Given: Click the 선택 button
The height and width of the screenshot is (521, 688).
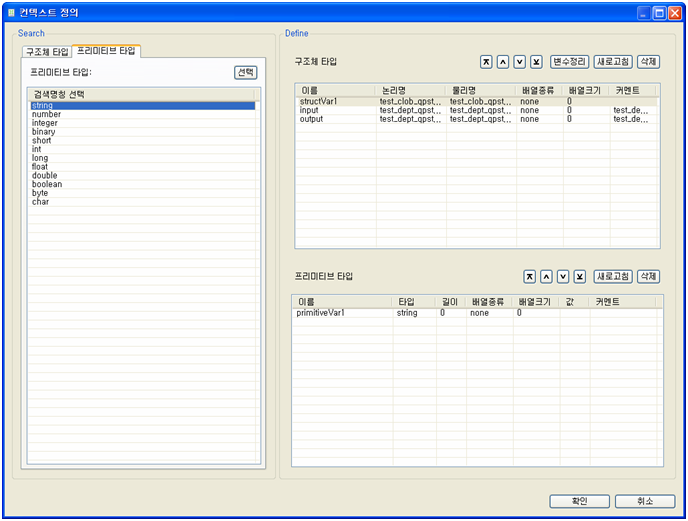Looking at the screenshot, I should tap(246, 72).
